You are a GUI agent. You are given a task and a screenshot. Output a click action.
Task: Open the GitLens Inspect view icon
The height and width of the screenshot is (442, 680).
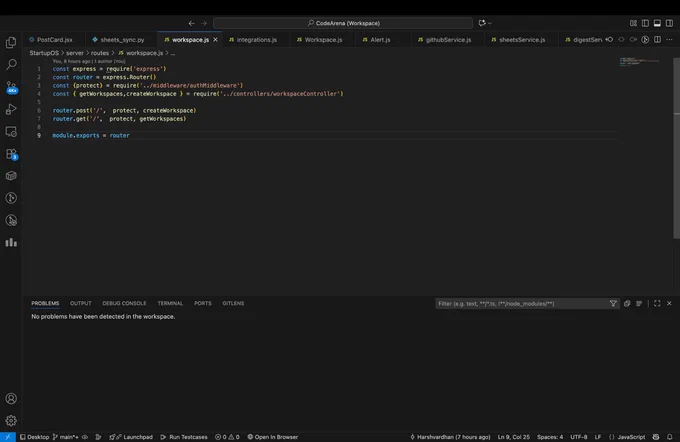coord(11,220)
